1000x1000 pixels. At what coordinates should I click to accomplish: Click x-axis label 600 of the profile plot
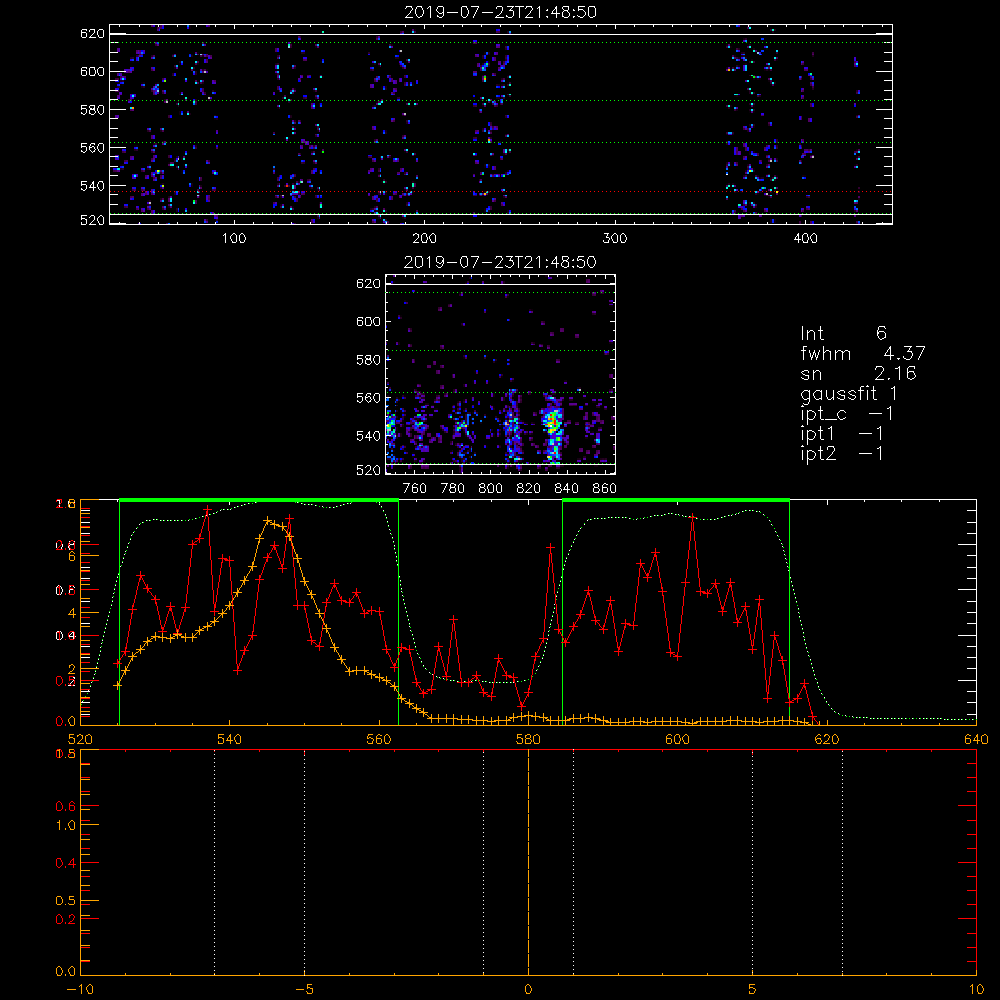677,740
